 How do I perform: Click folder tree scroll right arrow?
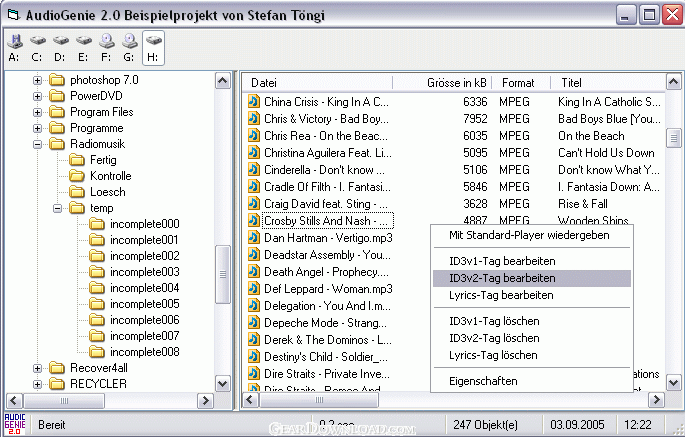[x=204, y=400]
